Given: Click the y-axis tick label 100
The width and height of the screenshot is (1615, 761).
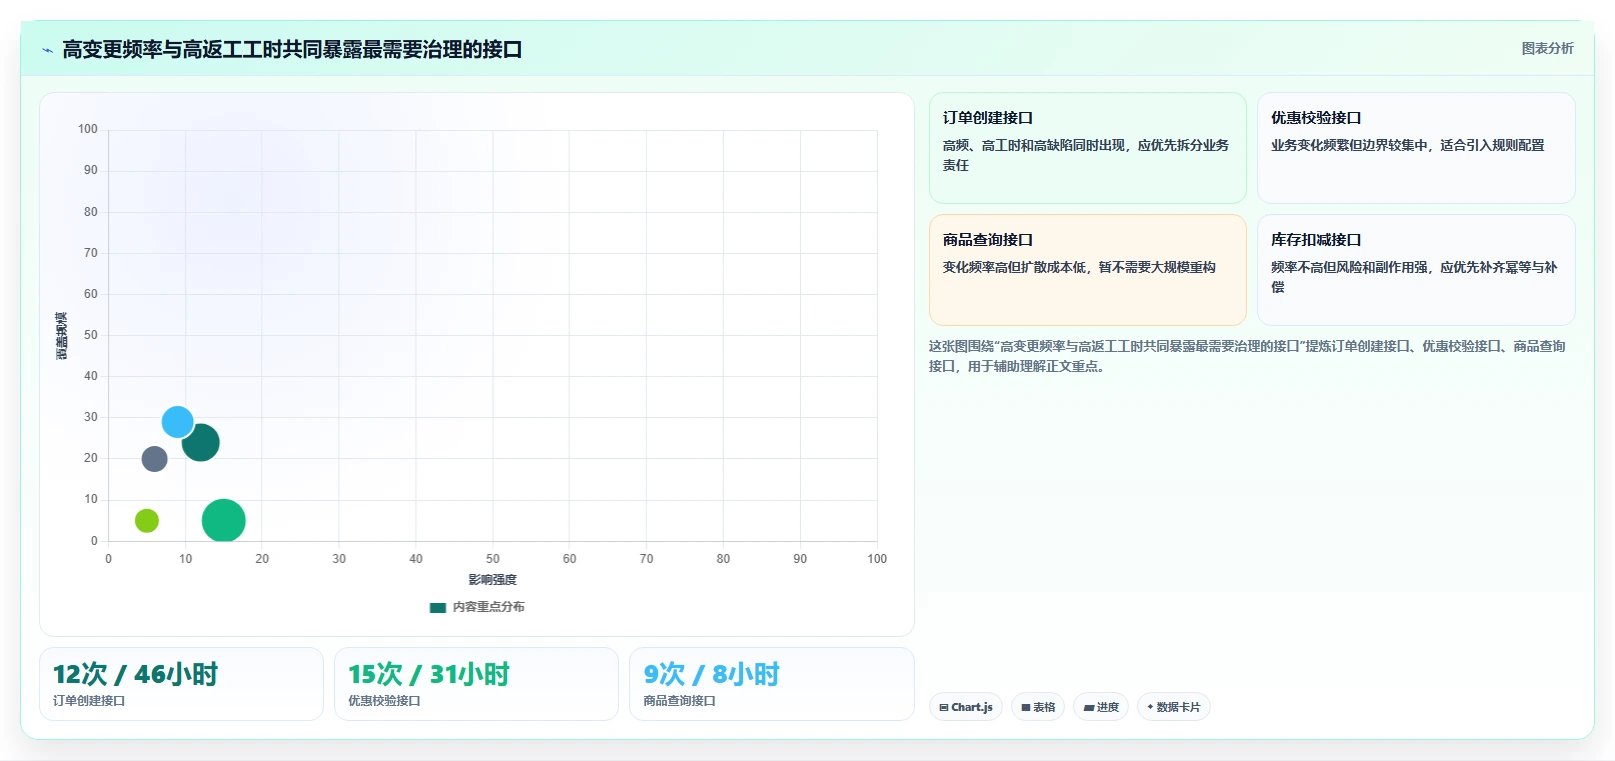Looking at the screenshot, I should (88, 129).
